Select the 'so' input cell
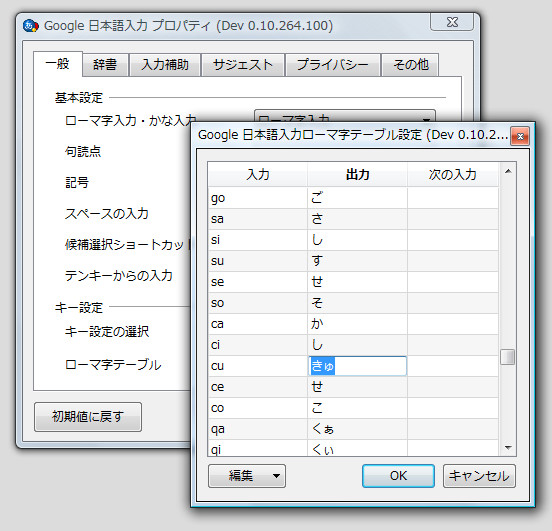 click(x=258, y=303)
